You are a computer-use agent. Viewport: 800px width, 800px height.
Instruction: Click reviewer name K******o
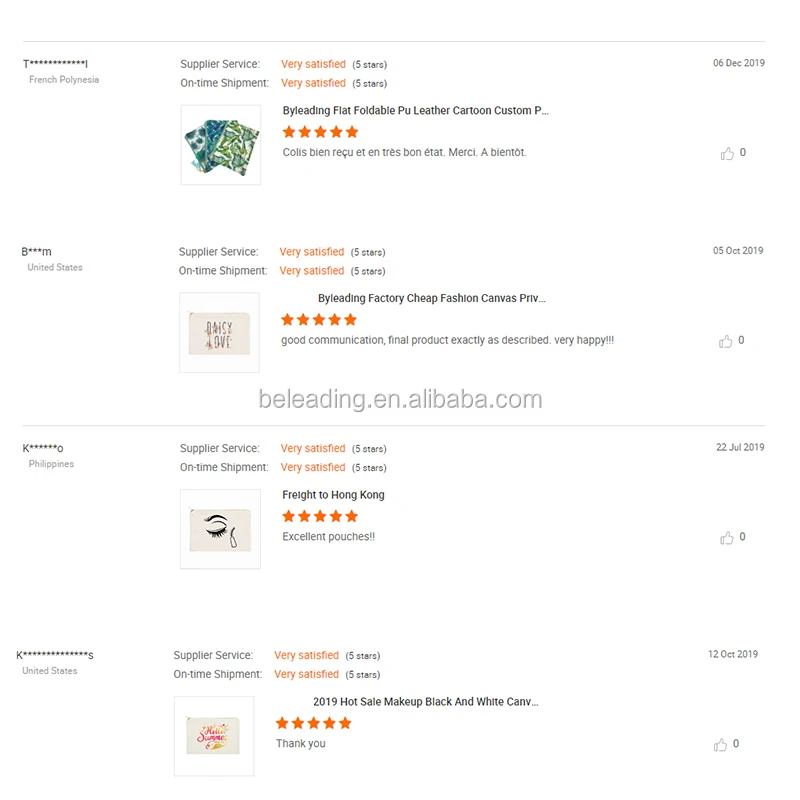[43, 448]
